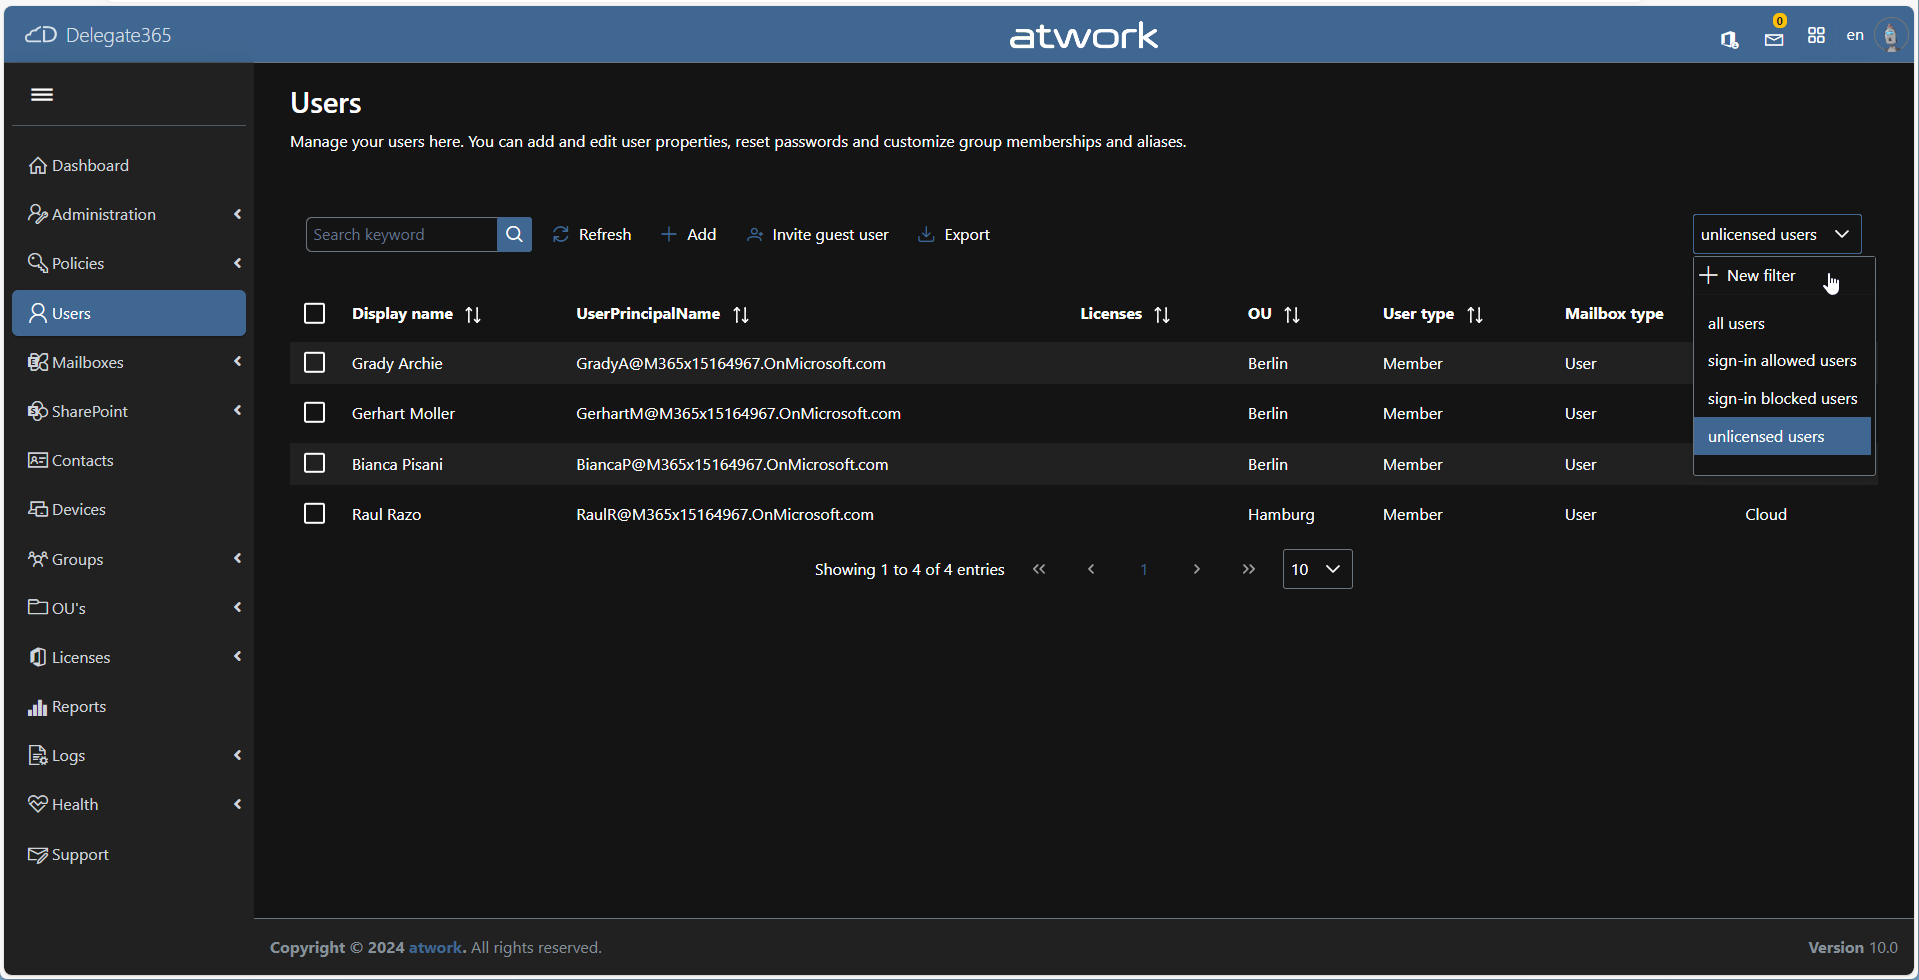Check the select-all users checkbox

tap(315, 314)
